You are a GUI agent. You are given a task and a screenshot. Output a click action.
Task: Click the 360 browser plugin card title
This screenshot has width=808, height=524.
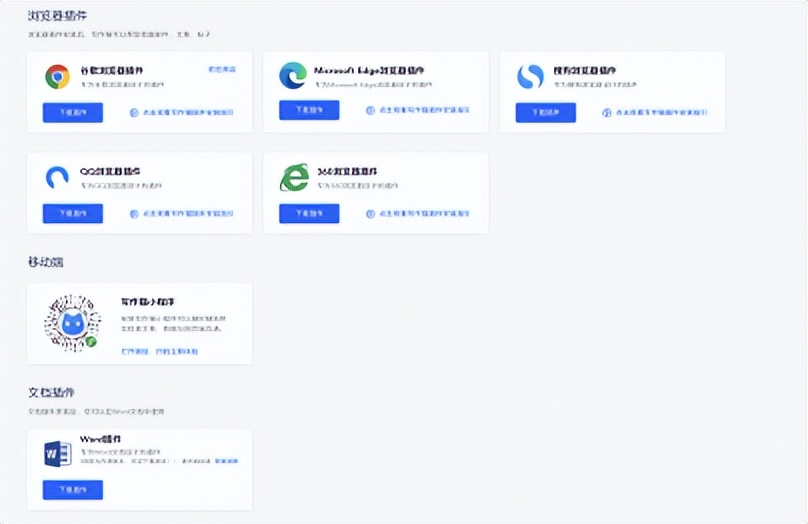pos(347,171)
